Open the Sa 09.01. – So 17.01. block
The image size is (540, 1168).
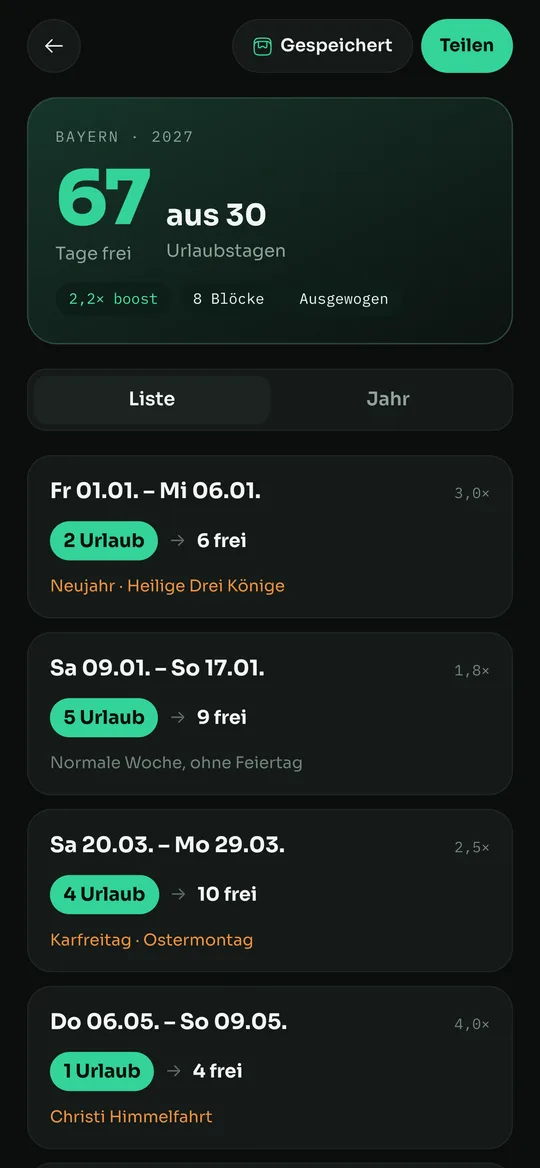pyautogui.click(x=270, y=714)
